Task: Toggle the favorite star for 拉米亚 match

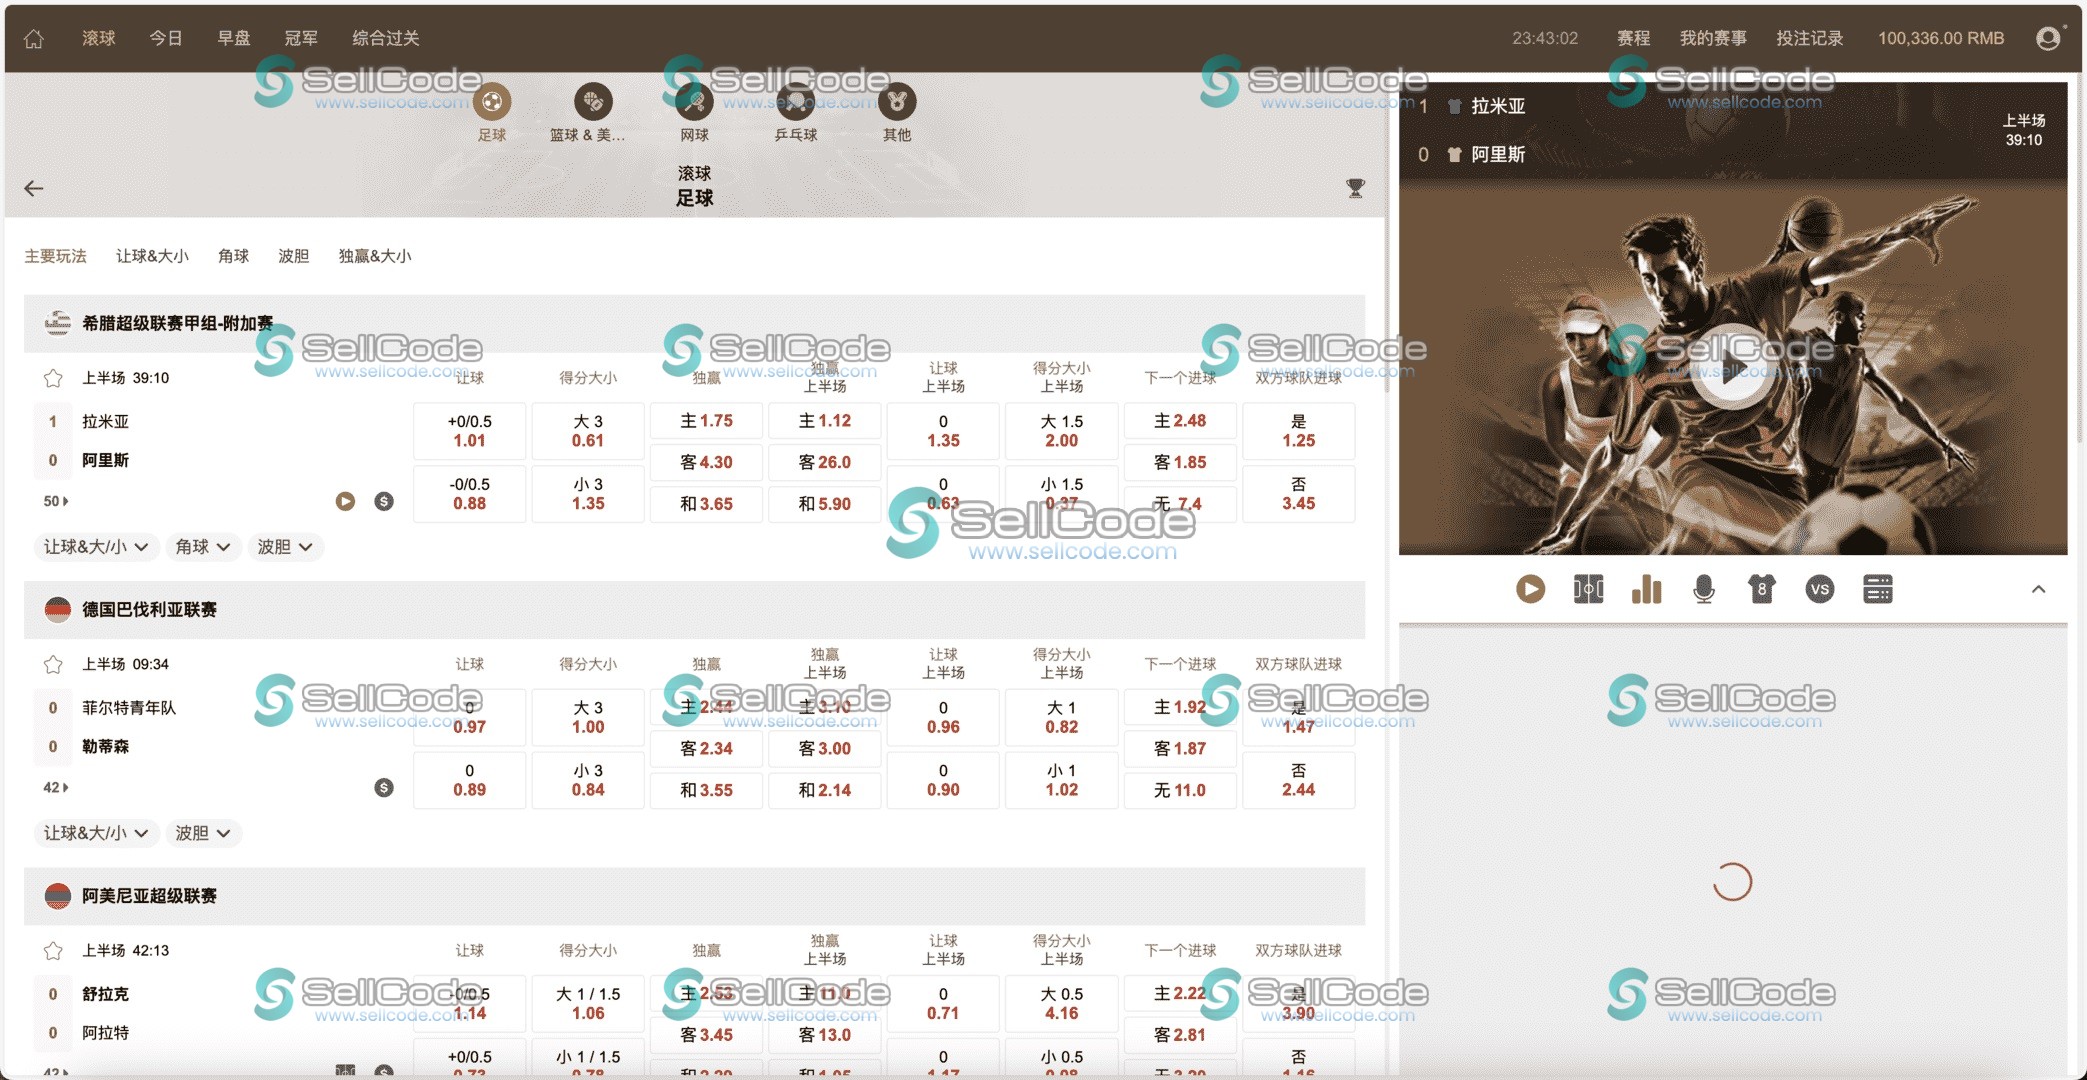Action: pos(52,378)
